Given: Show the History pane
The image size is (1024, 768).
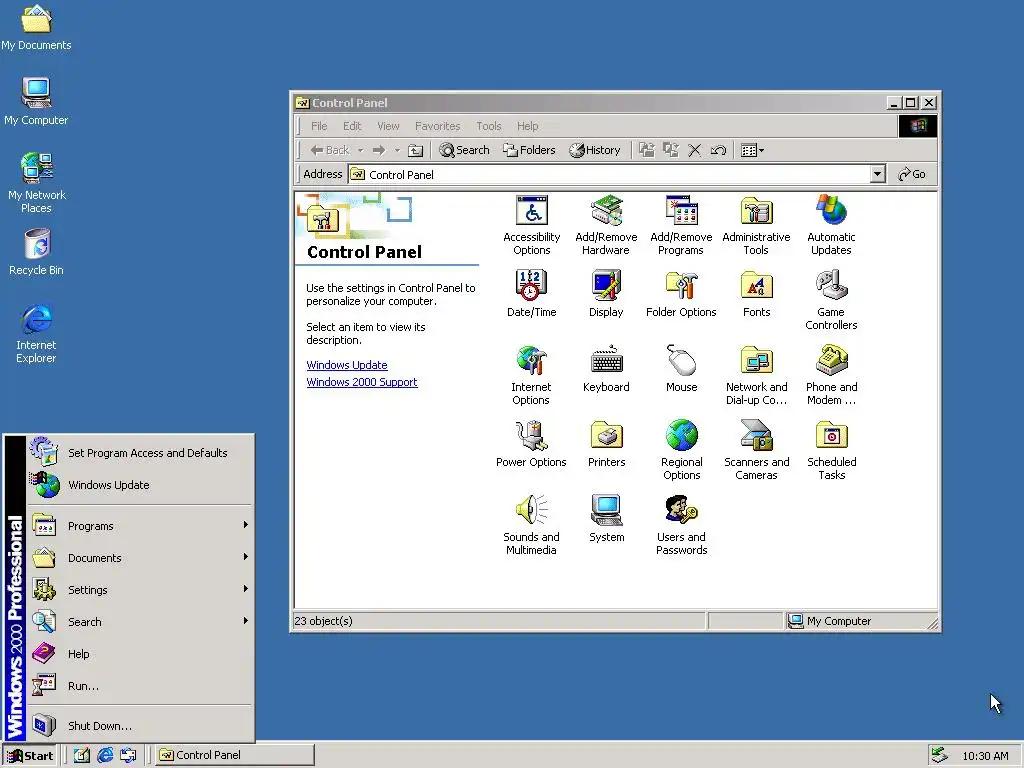Looking at the screenshot, I should pyautogui.click(x=594, y=150).
